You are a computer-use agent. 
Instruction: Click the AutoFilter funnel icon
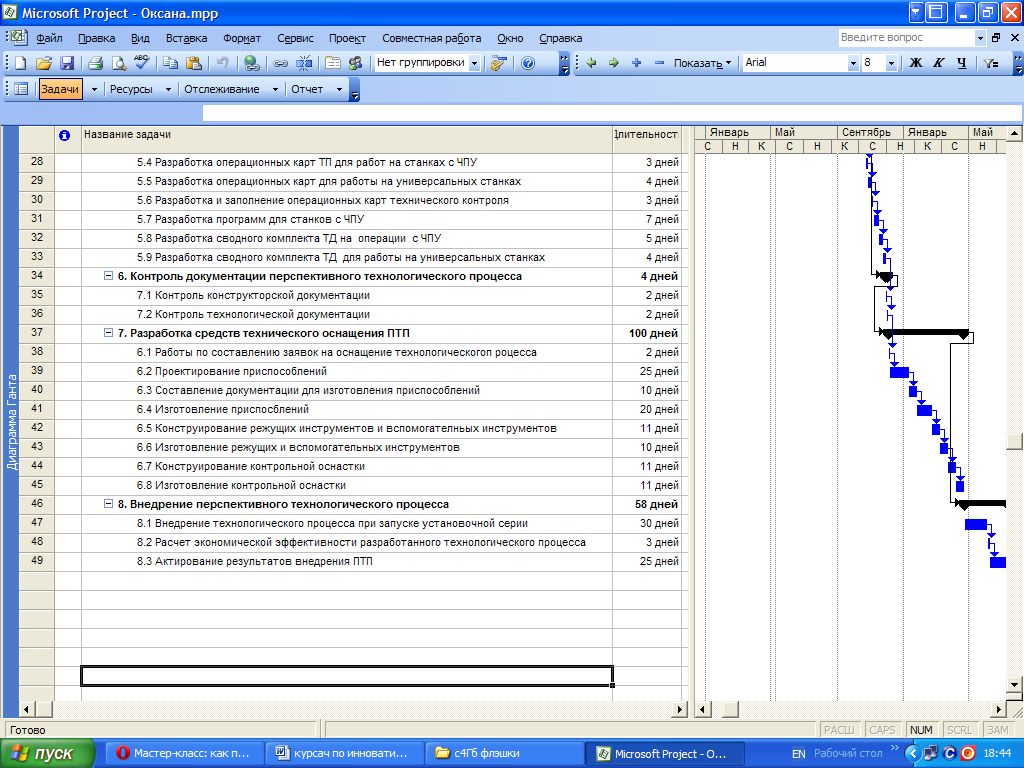990,63
